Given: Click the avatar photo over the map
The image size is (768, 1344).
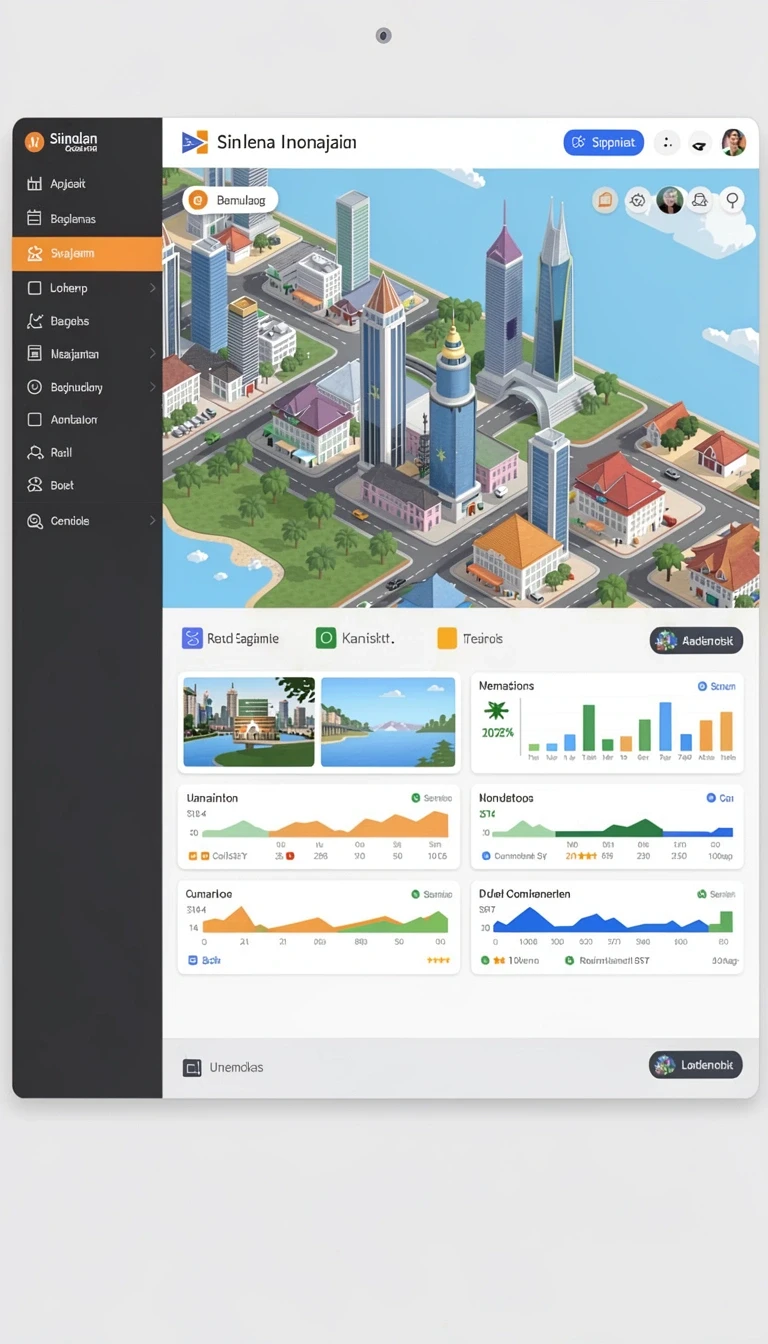Looking at the screenshot, I should click(669, 201).
